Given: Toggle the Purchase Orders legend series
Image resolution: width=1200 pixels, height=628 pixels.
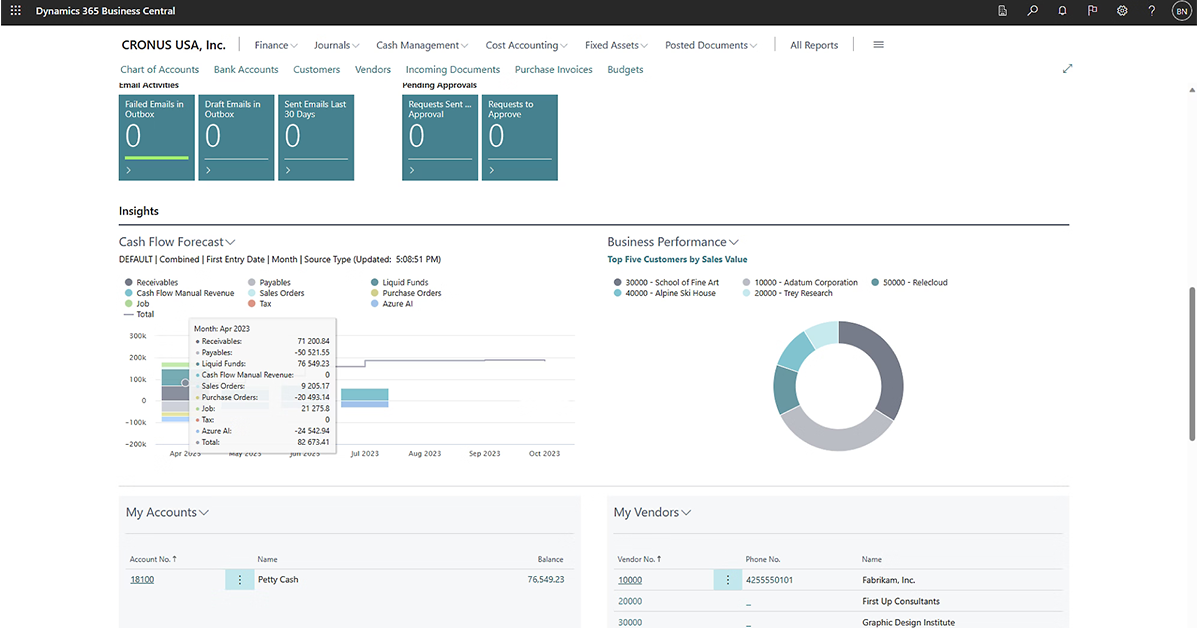Looking at the screenshot, I should click(405, 293).
